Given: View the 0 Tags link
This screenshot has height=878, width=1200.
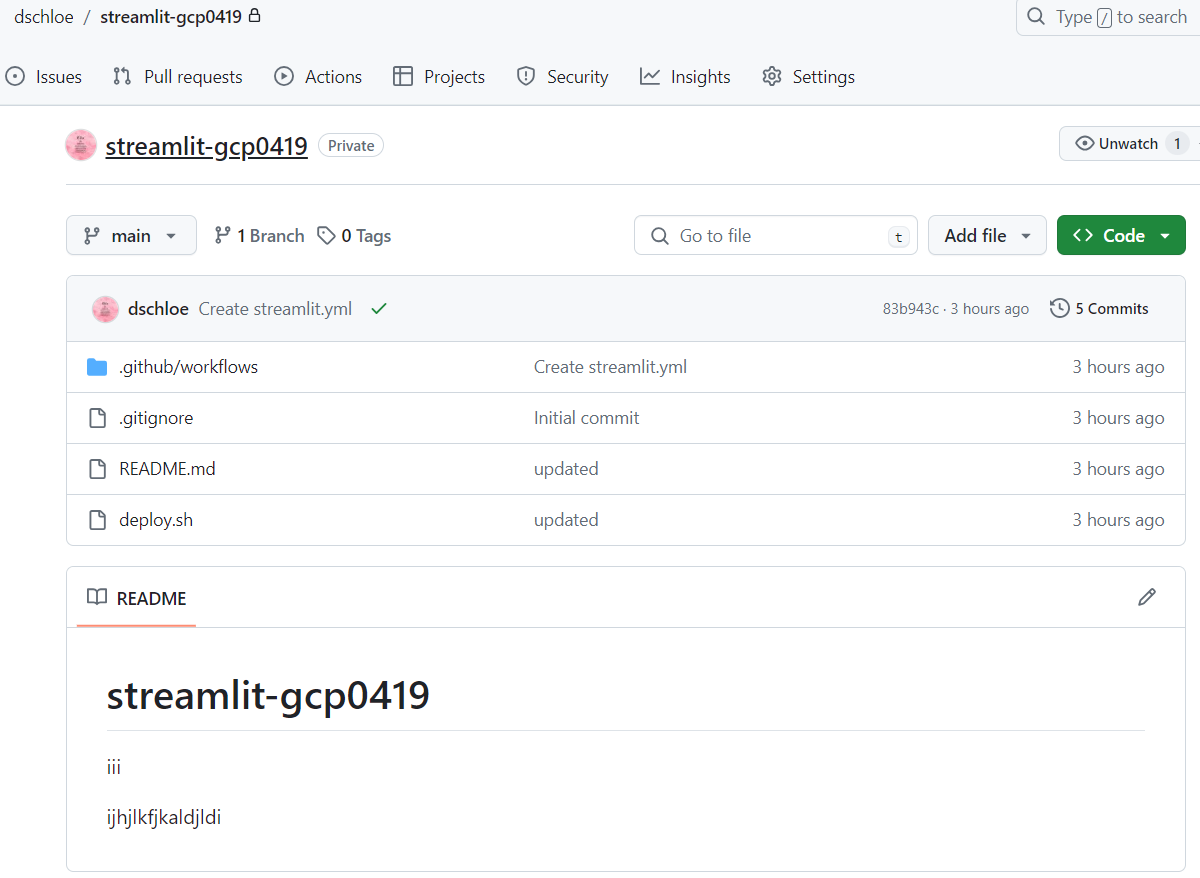Looking at the screenshot, I should pyautogui.click(x=354, y=236).
